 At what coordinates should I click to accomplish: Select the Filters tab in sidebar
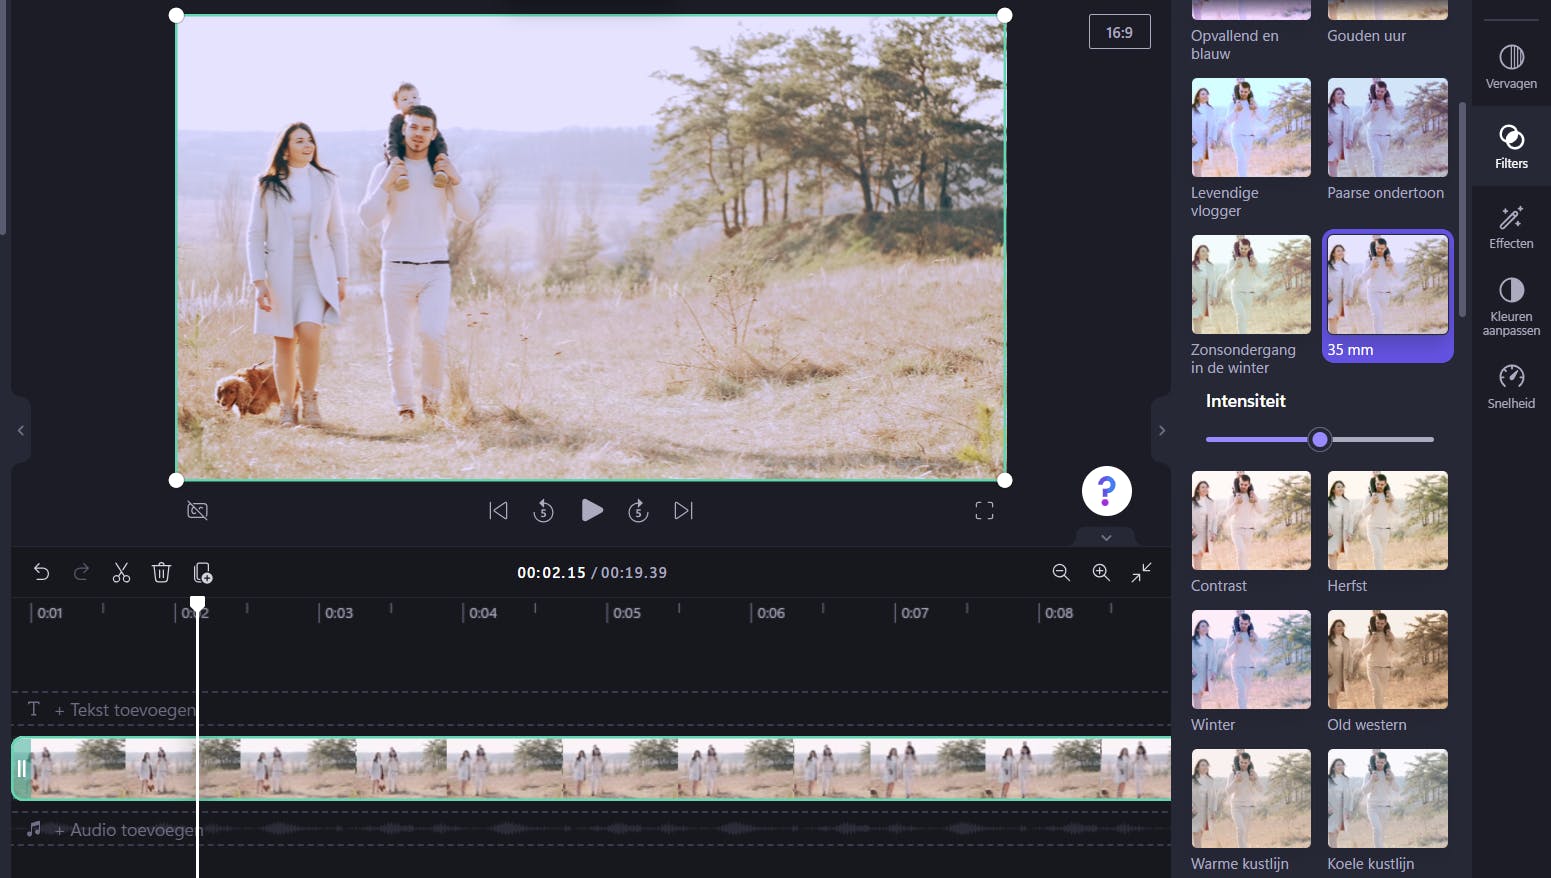[x=1511, y=147]
